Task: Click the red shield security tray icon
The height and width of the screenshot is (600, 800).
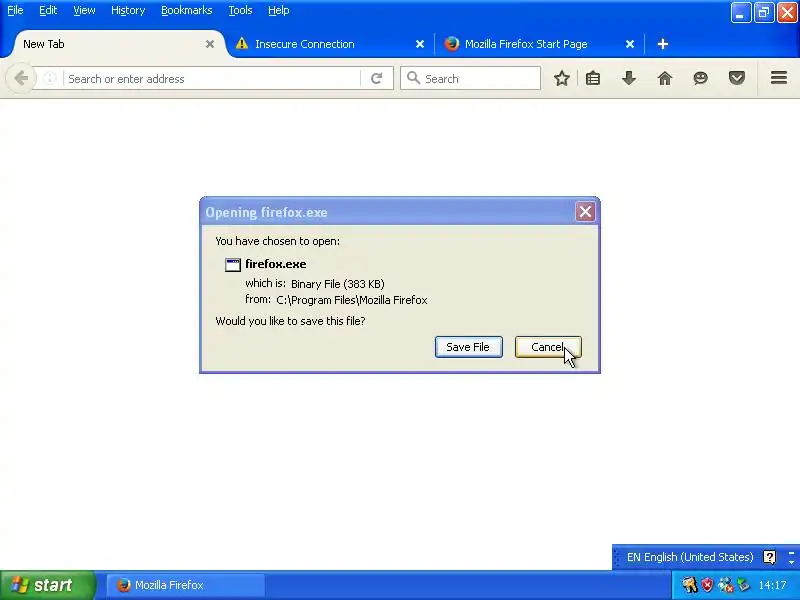Action: (x=707, y=585)
